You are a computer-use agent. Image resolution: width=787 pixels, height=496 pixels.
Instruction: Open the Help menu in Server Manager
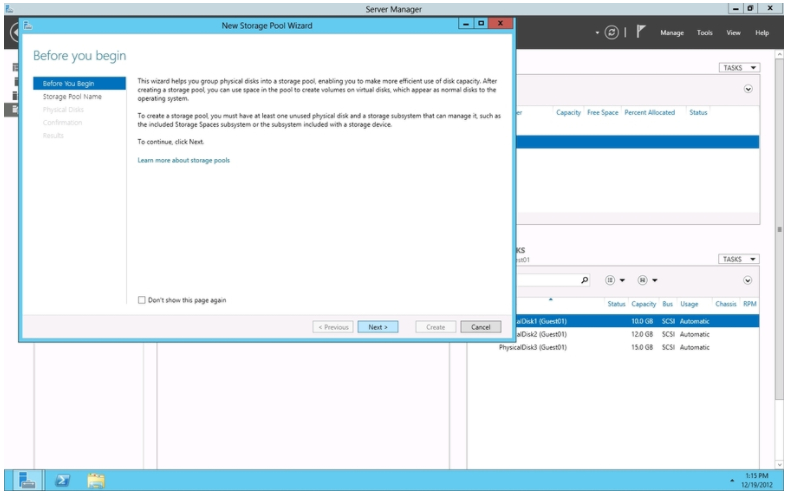pyautogui.click(x=762, y=33)
